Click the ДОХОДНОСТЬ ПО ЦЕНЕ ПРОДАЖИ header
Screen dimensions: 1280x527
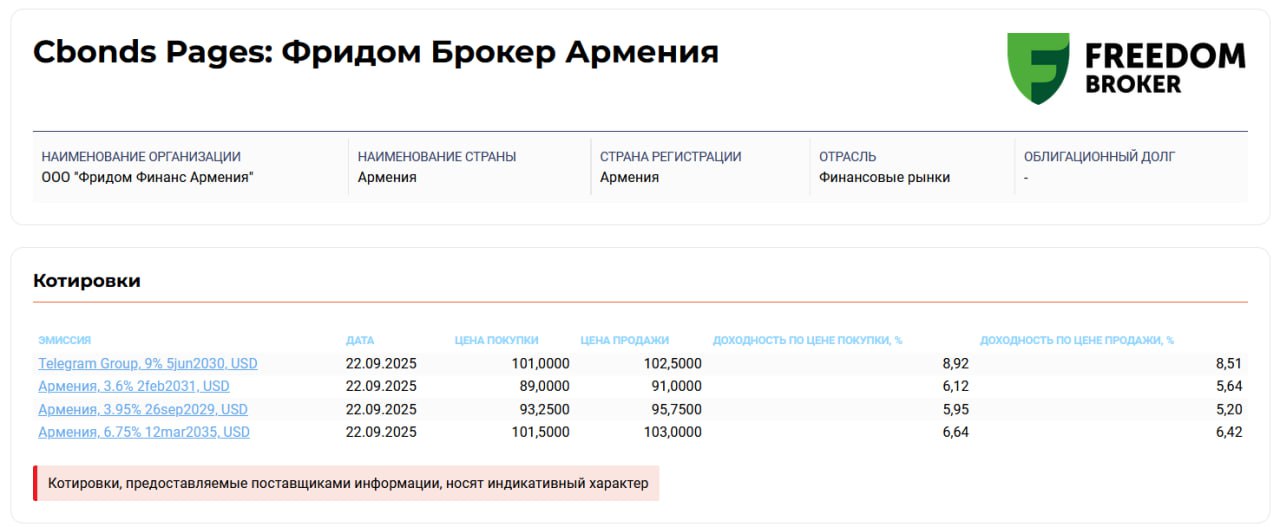point(1076,340)
